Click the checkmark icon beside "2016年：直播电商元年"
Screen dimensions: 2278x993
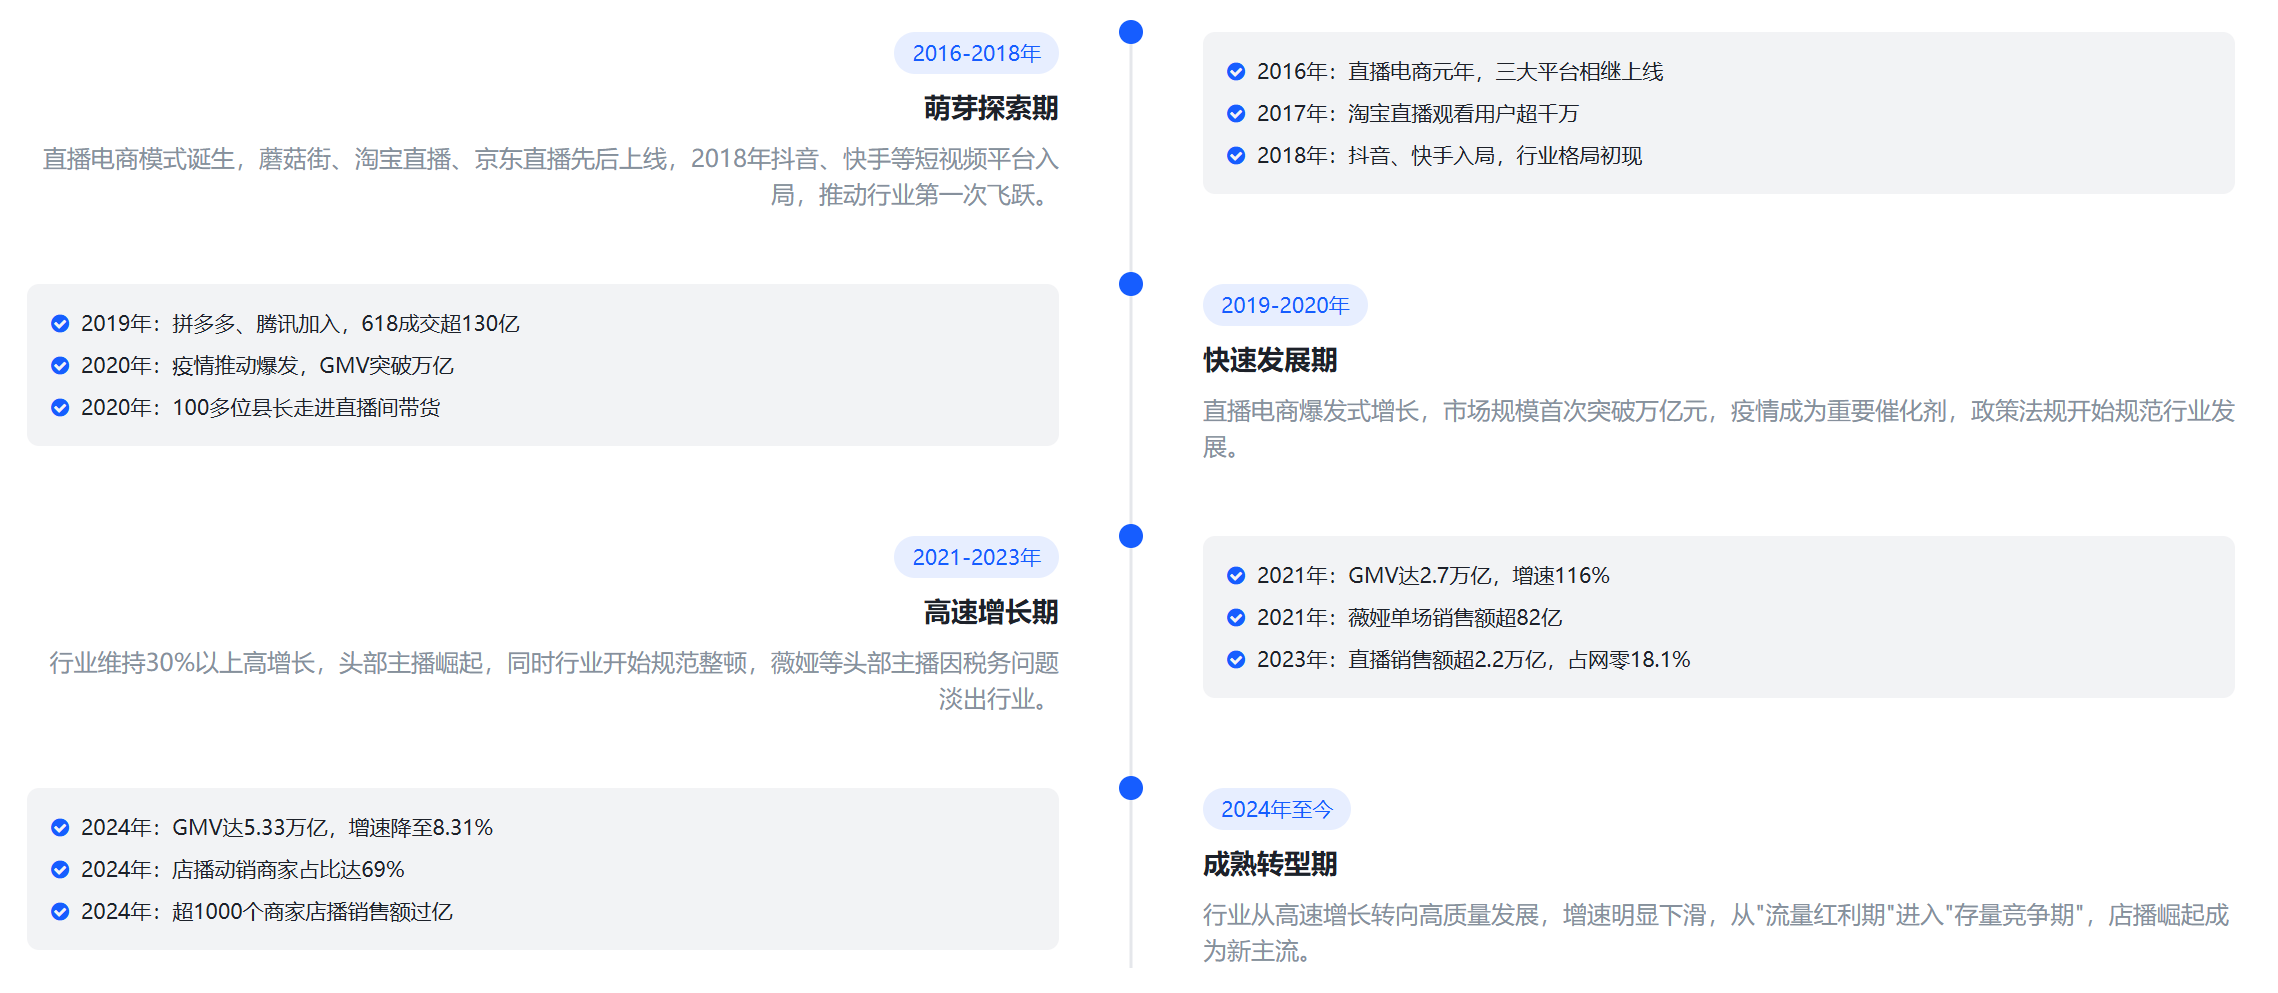tap(1235, 71)
